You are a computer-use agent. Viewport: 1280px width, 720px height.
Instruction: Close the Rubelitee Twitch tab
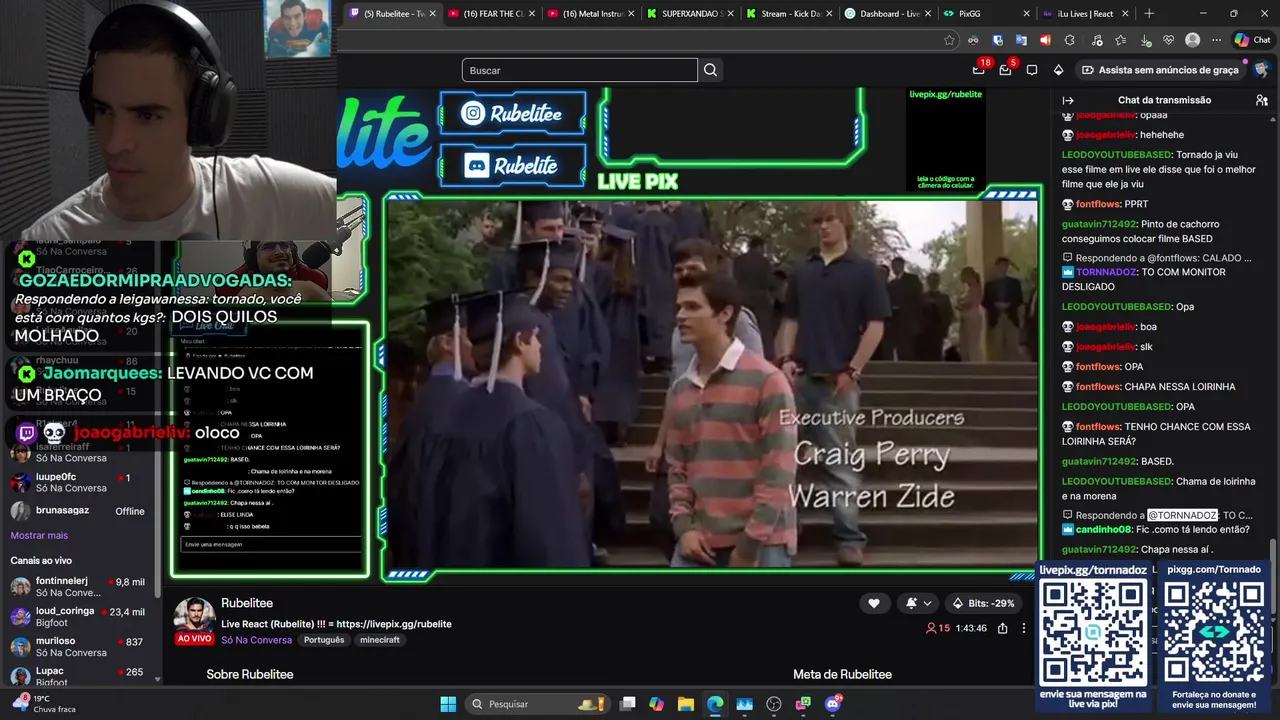(x=432, y=13)
